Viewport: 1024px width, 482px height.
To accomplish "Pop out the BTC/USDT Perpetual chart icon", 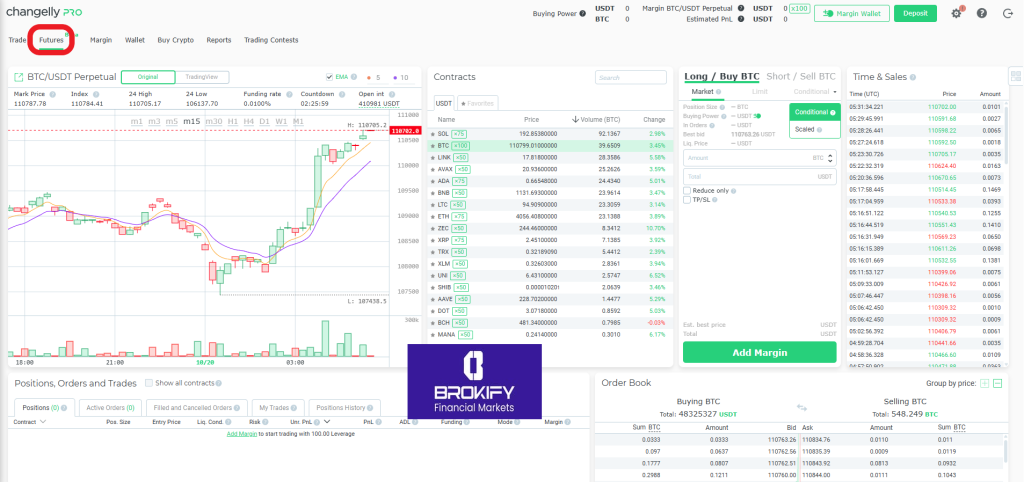I will (x=19, y=77).
